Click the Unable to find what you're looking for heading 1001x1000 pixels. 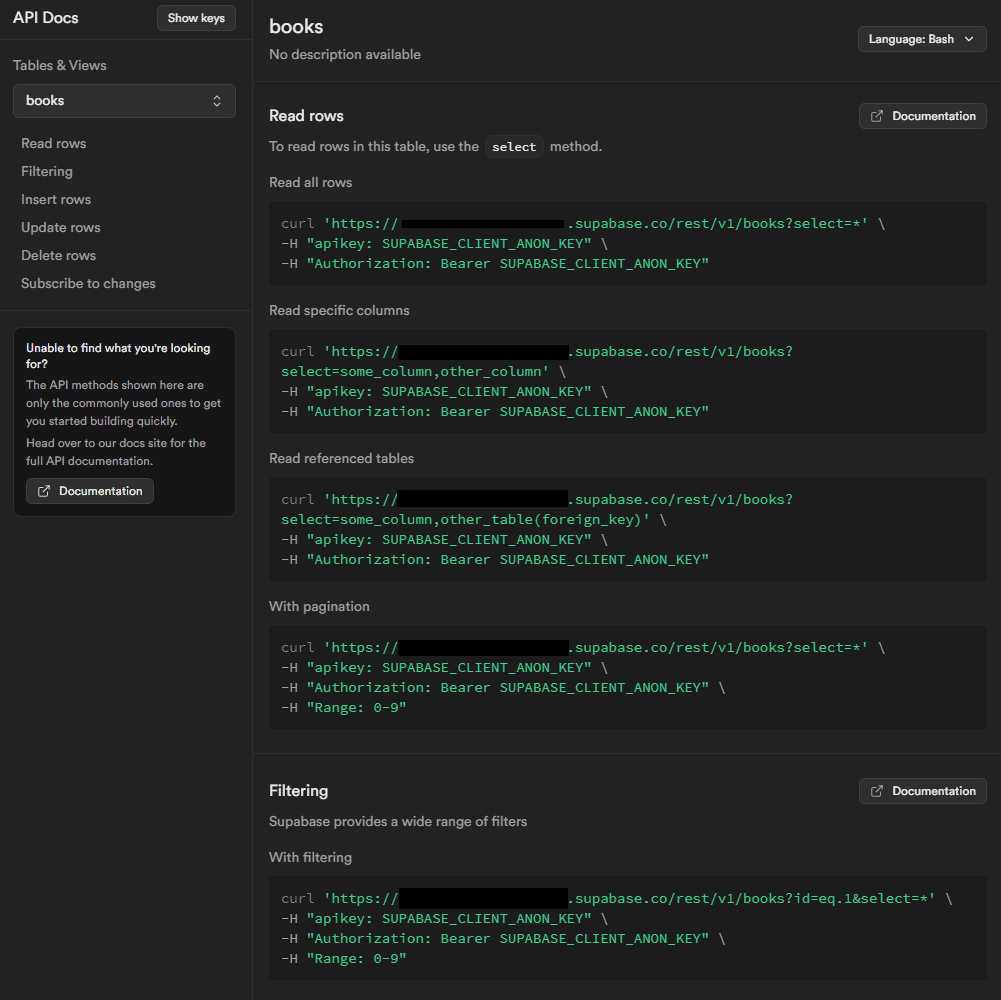point(118,356)
